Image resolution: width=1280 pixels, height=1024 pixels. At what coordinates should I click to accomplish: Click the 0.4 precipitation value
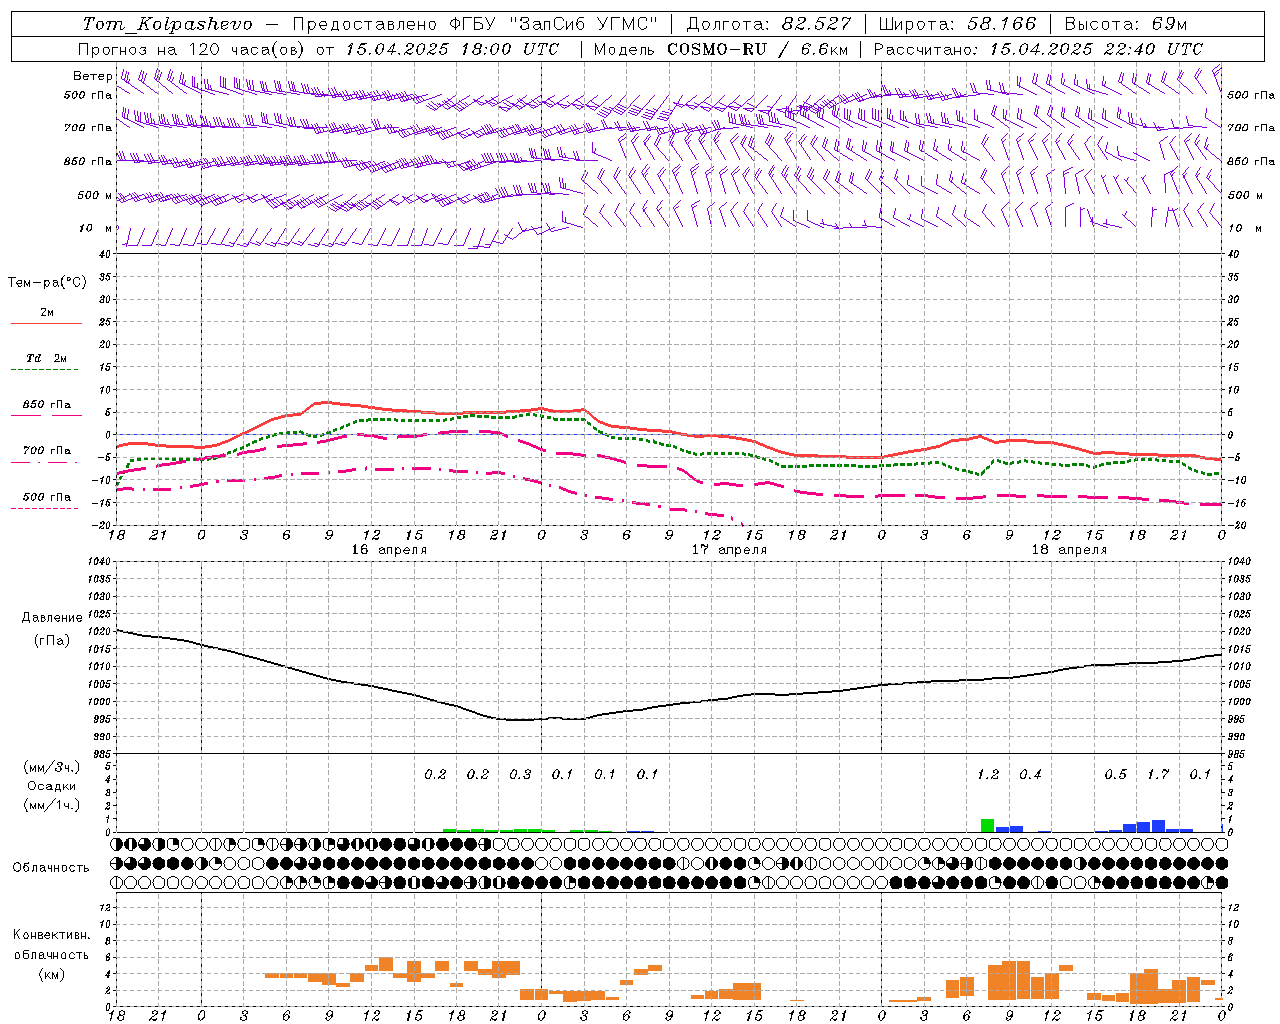1030,775
